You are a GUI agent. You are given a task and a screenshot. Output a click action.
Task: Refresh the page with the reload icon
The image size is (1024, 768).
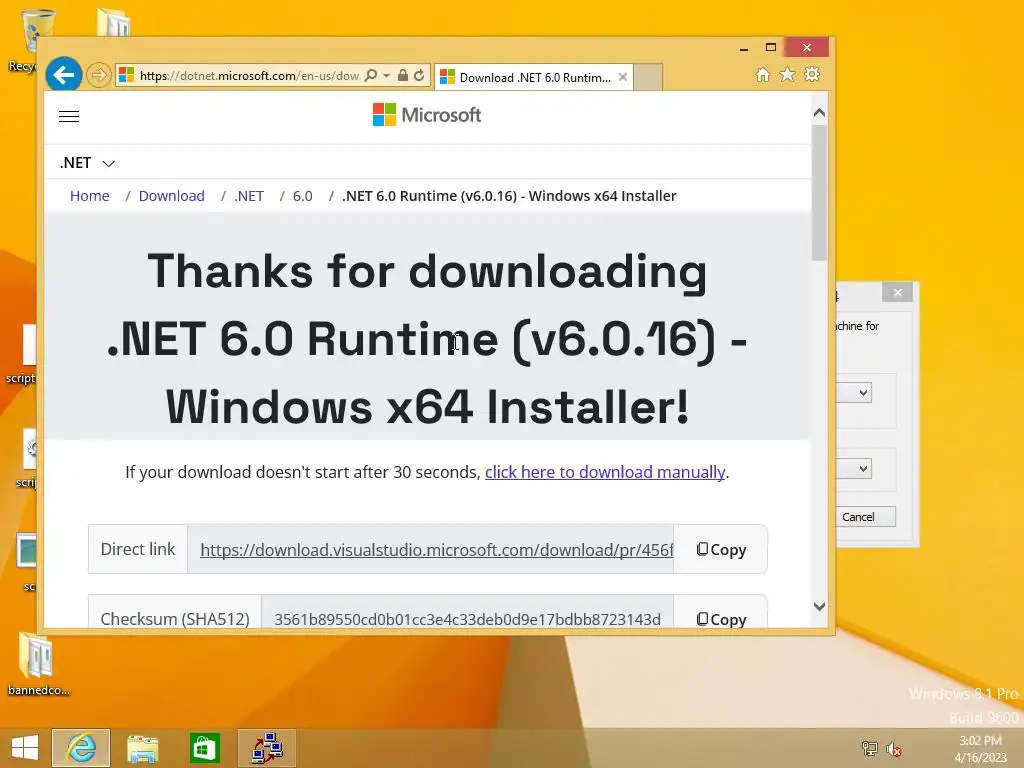pos(419,75)
